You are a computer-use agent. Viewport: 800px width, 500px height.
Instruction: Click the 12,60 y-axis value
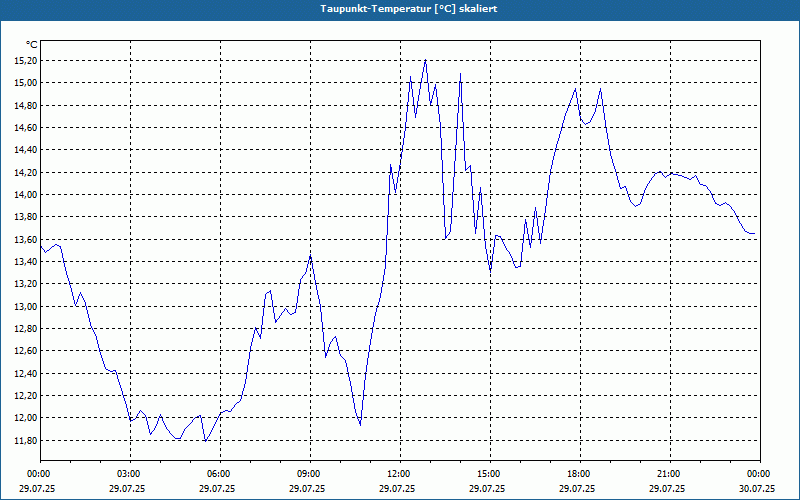click(26, 351)
